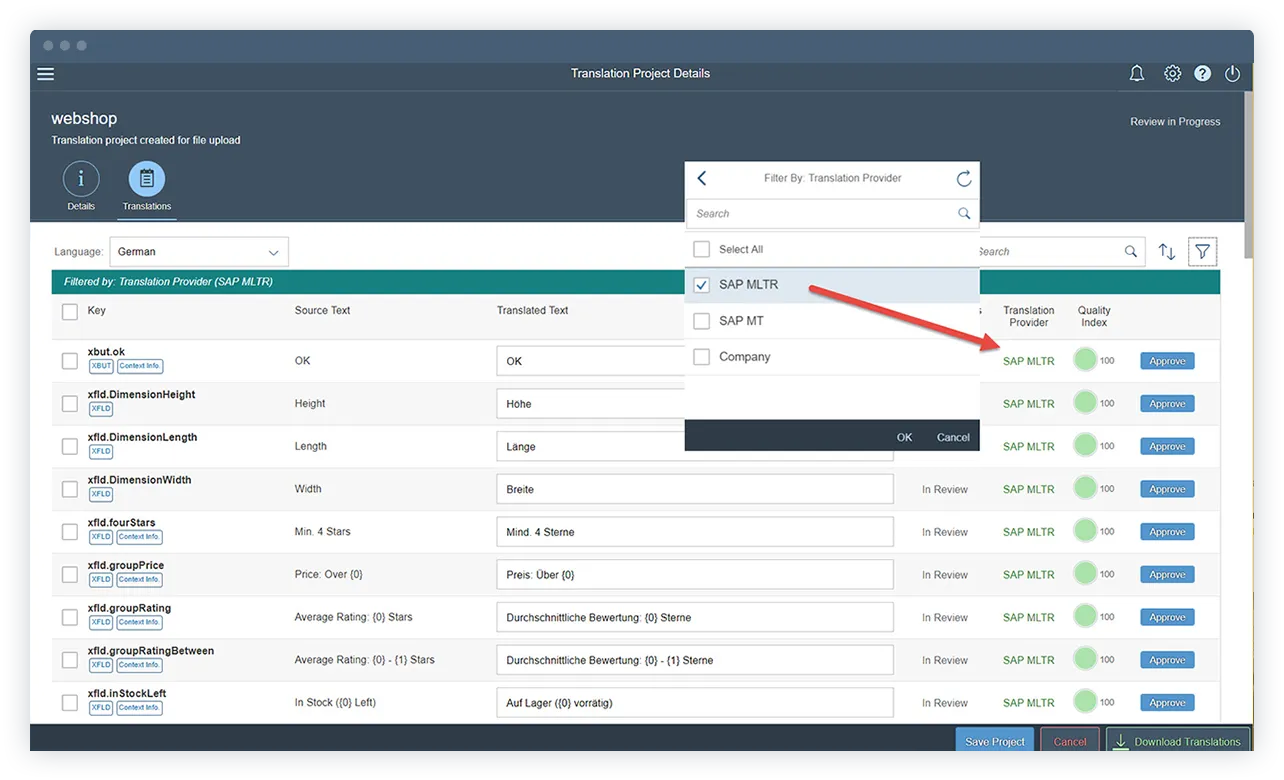Open the navigation hamburger menu
This screenshot has height=780, width=1284.
[x=45, y=73]
